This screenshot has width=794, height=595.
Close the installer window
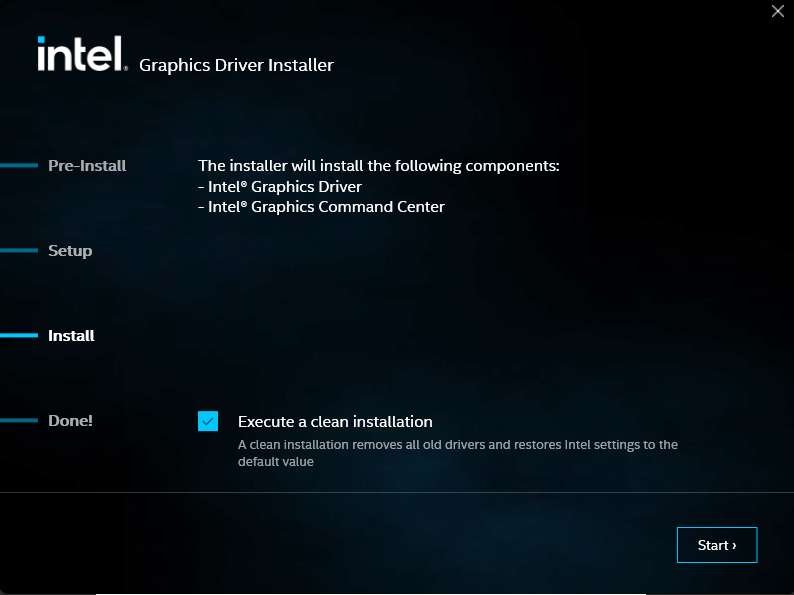click(778, 11)
